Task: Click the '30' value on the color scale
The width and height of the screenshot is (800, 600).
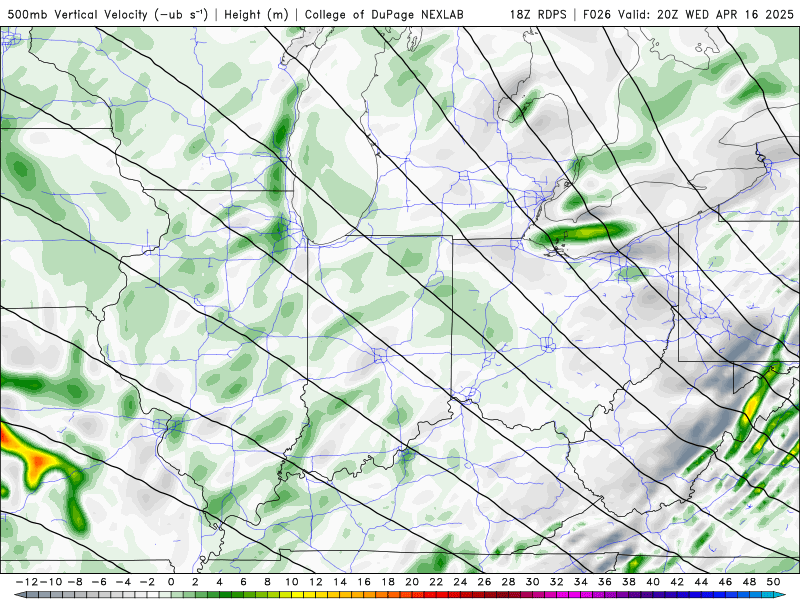Action: (x=533, y=582)
